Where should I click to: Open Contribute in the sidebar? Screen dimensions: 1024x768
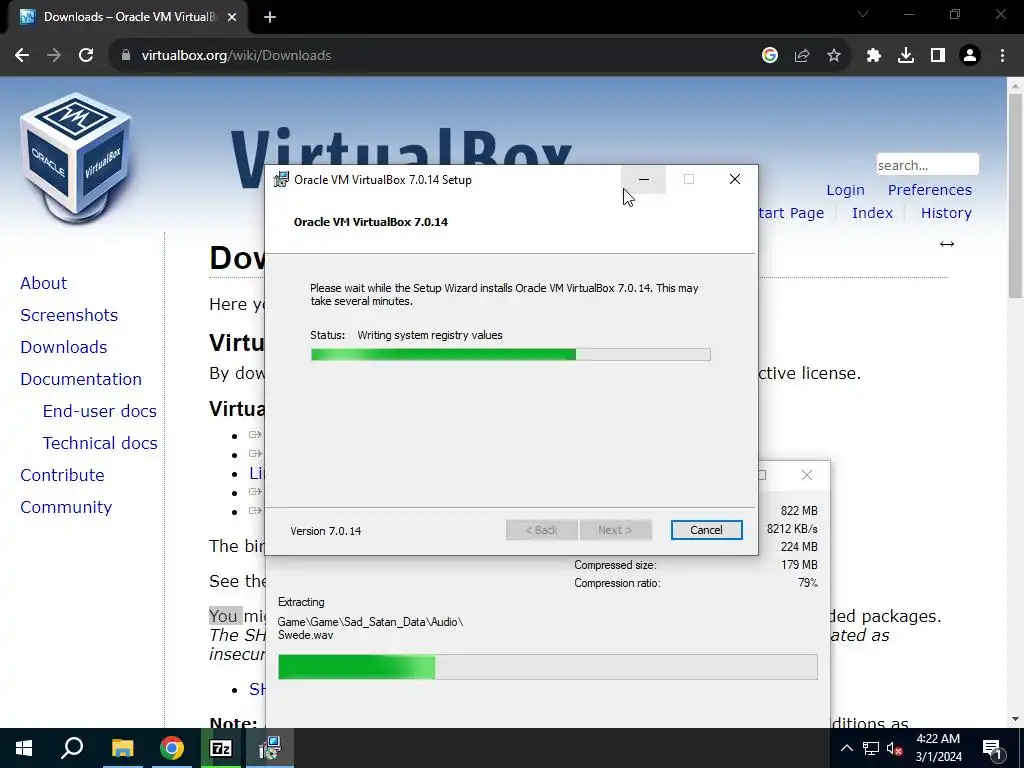click(x=62, y=475)
